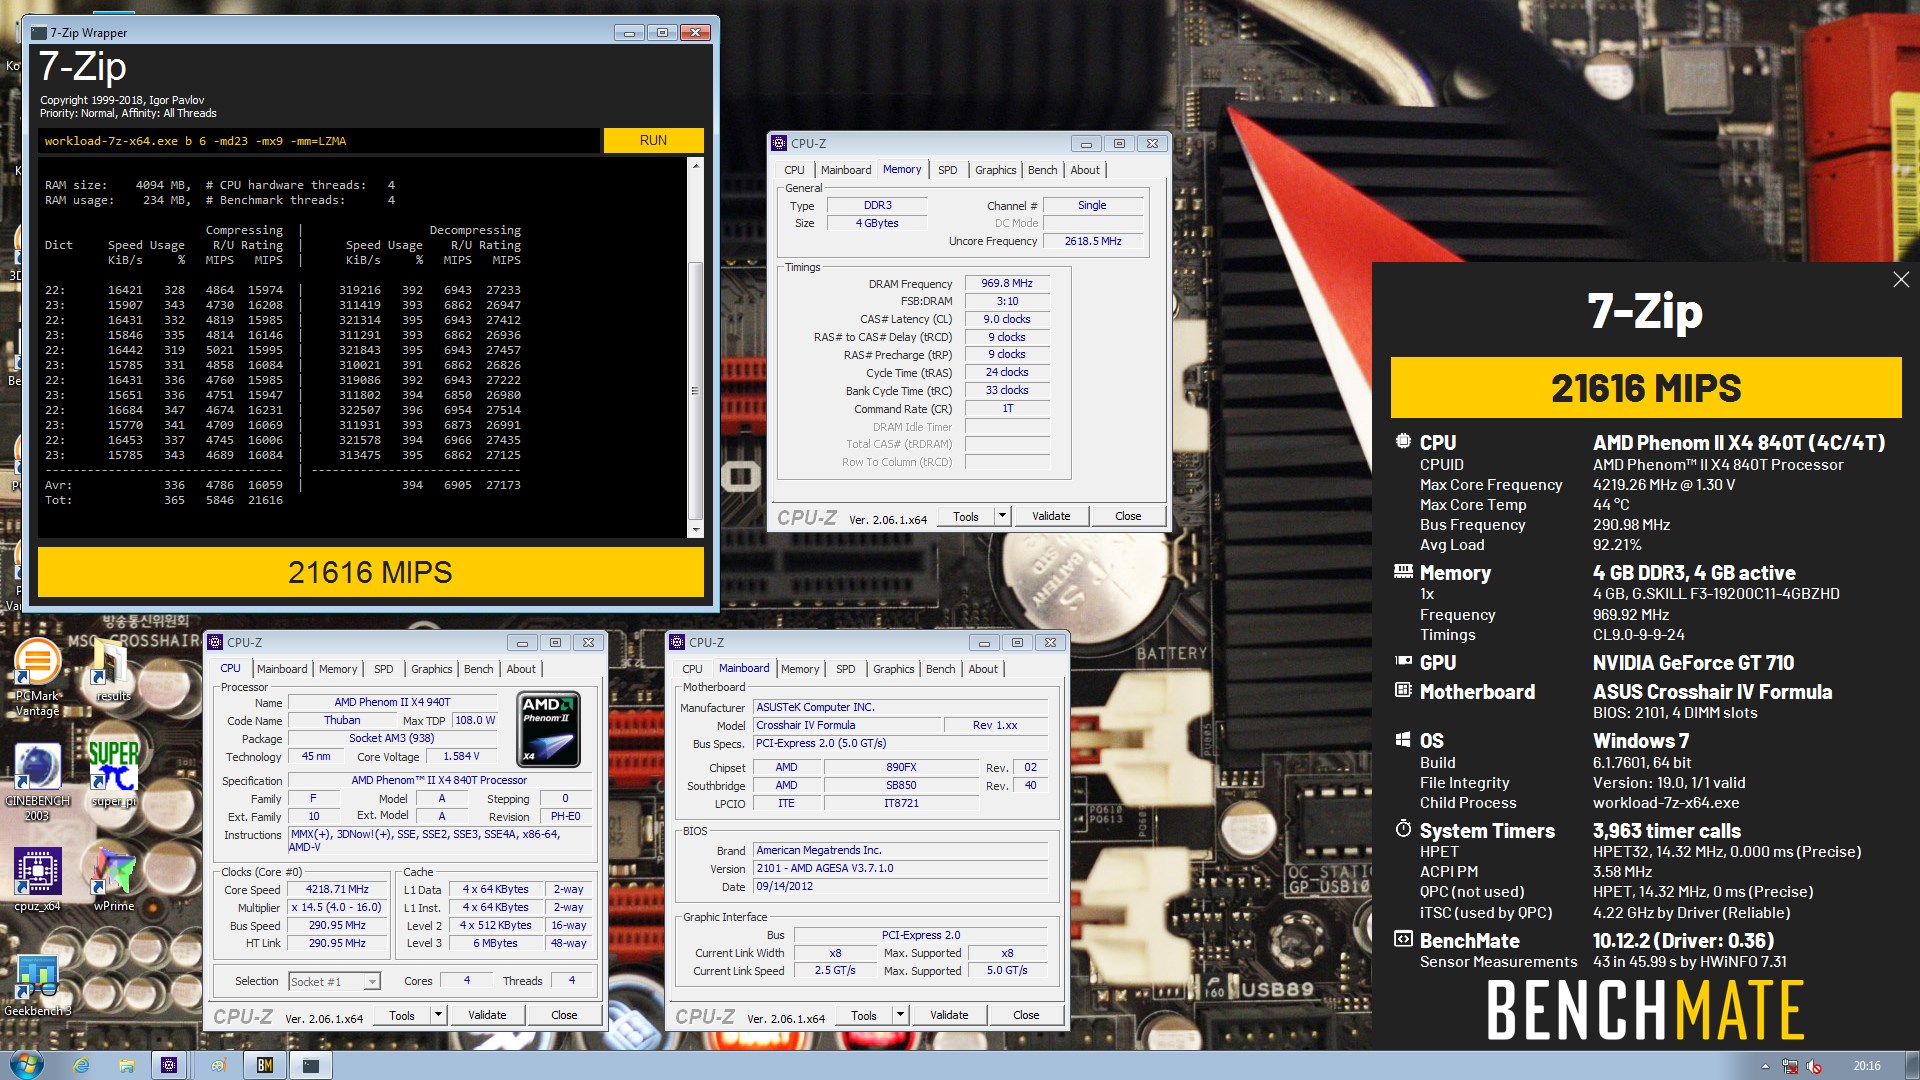Image resolution: width=1920 pixels, height=1080 pixels.
Task: Open the results folder desktop icon
Action: click(x=113, y=672)
